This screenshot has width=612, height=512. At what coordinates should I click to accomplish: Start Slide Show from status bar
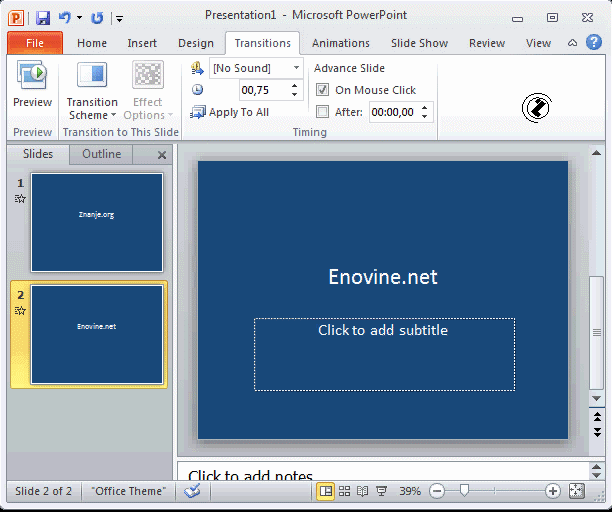pos(381,491)
